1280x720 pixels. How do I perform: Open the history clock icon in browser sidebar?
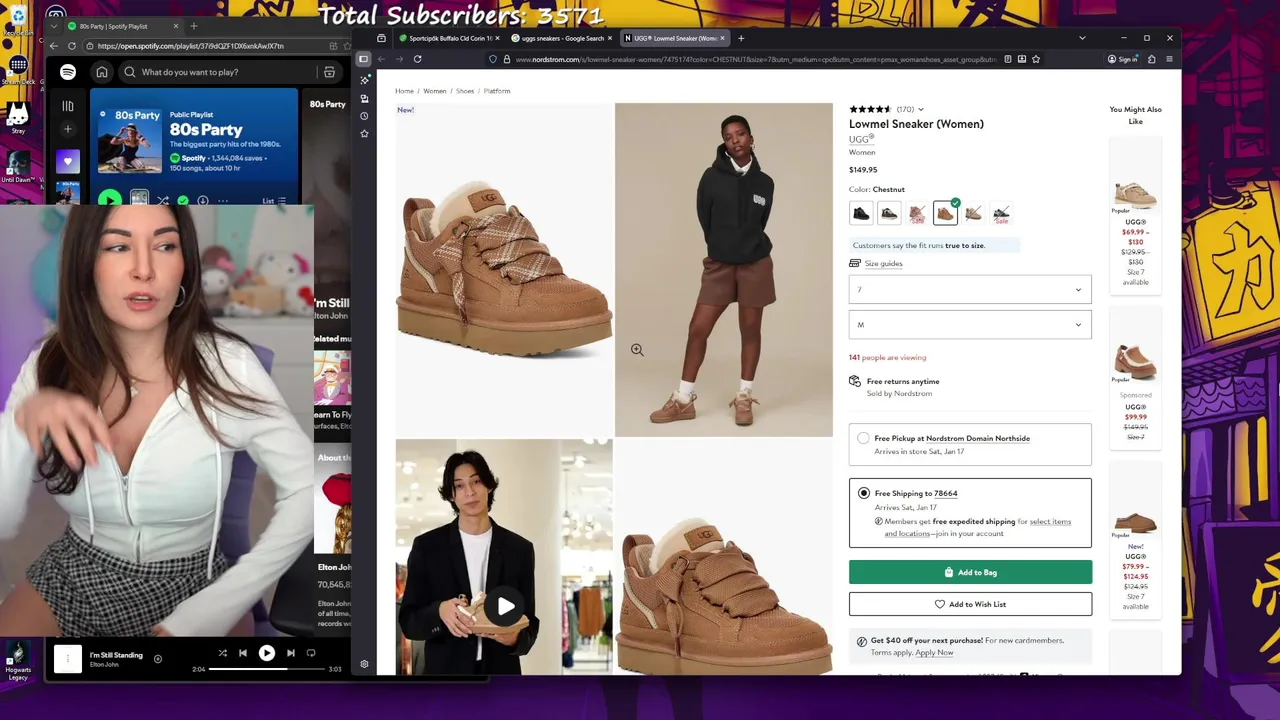(x=364, y=116)
